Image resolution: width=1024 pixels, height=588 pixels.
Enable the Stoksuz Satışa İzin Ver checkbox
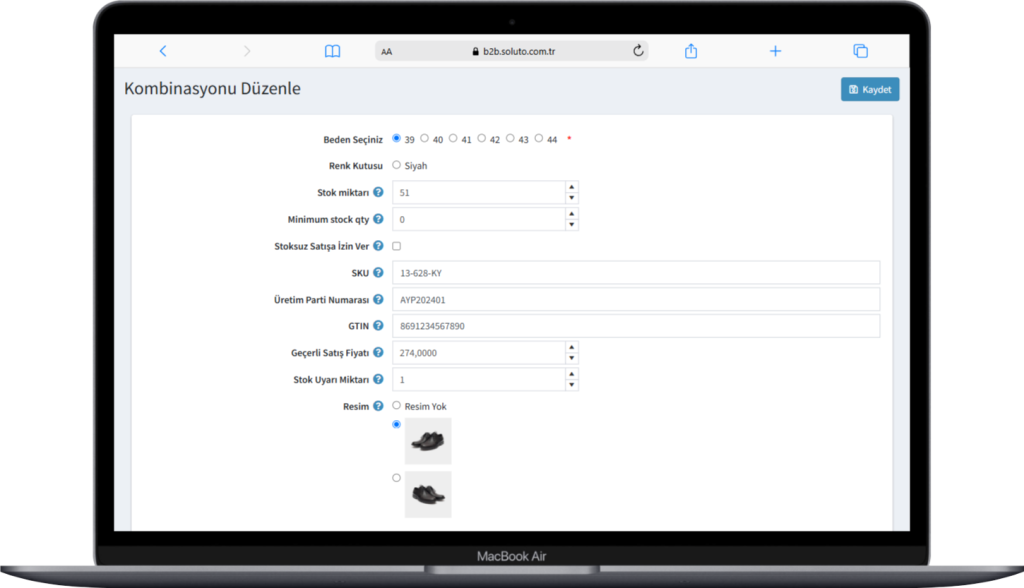pyautogui.click(x=396, y=246)
